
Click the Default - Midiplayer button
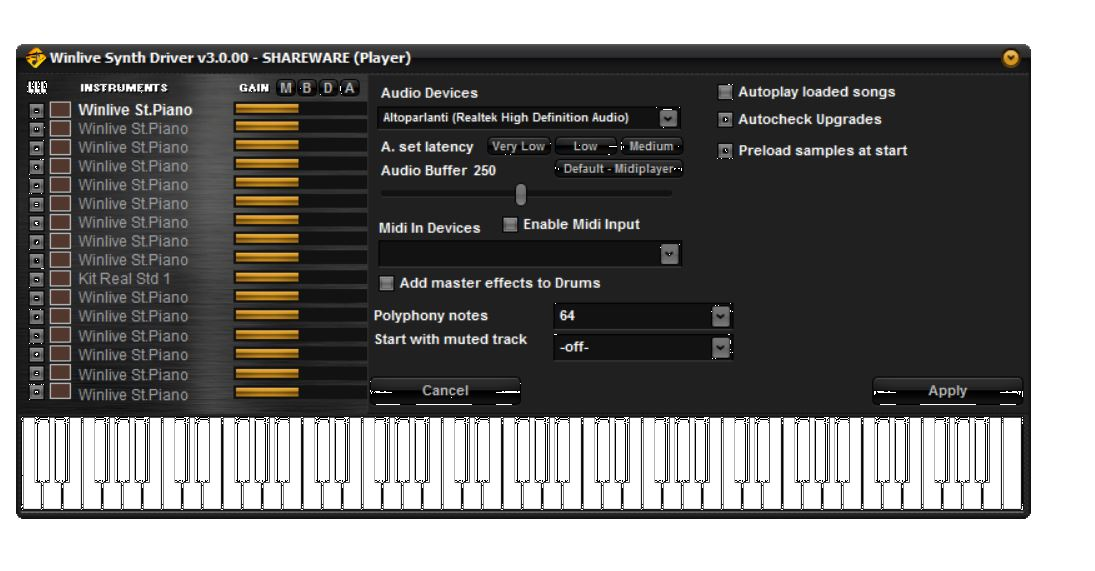(618, 169)
